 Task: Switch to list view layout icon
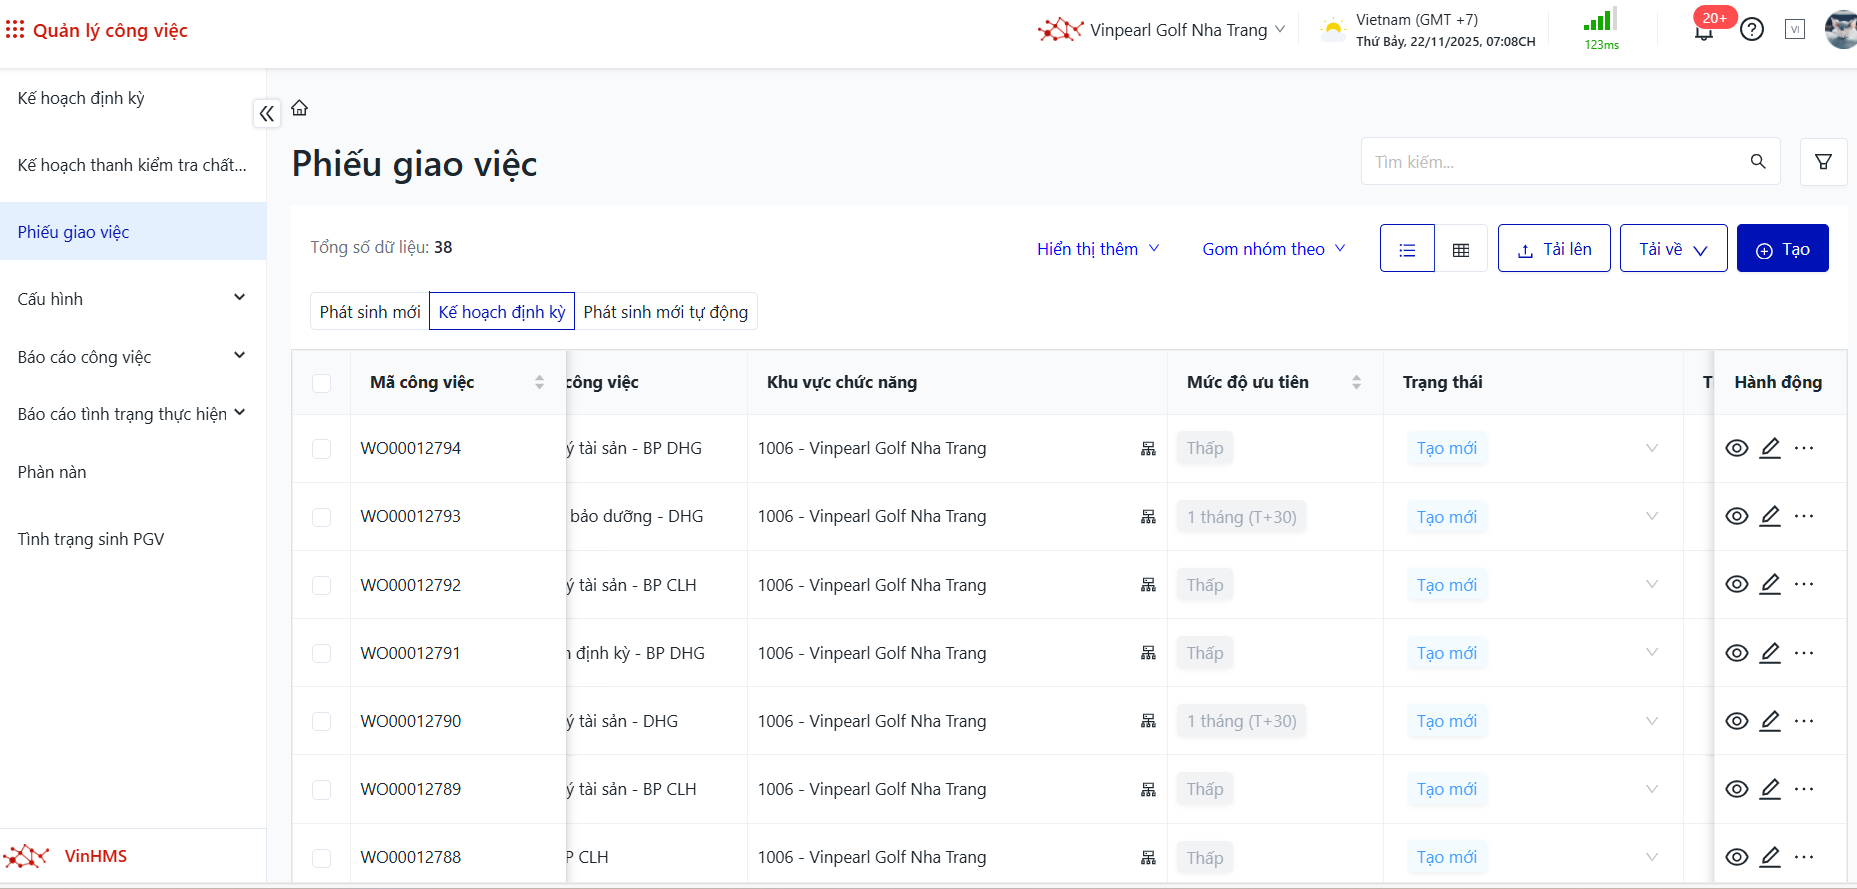(1407, 249)
